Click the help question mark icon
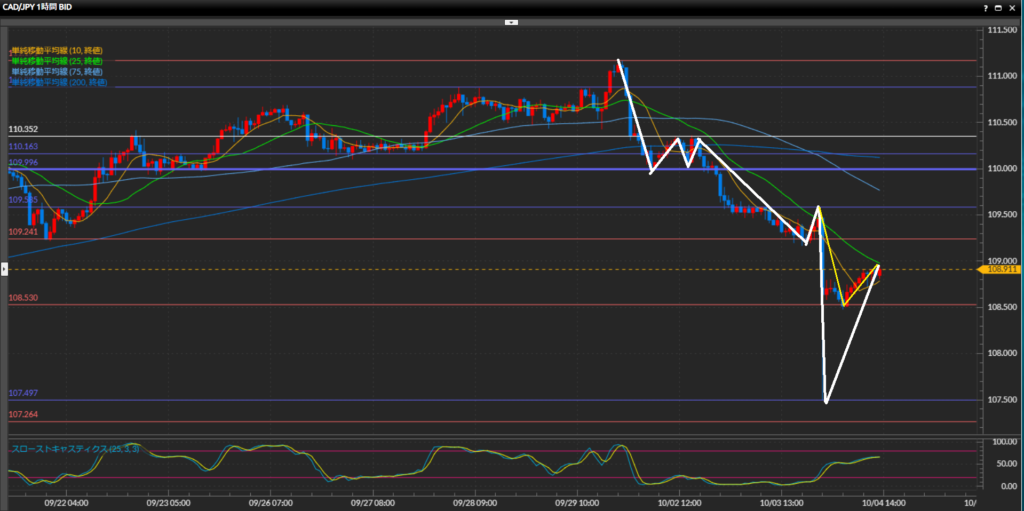Image resolution: width=1024 pixels, height=511 pixels. point(985,7)
